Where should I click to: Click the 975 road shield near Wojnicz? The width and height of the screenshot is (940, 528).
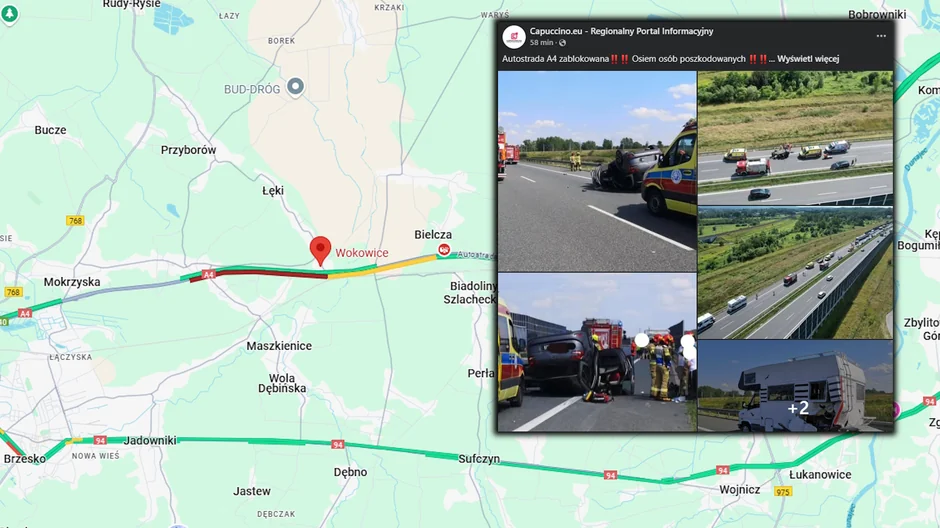pyautogui.click(x=782, y=491)
